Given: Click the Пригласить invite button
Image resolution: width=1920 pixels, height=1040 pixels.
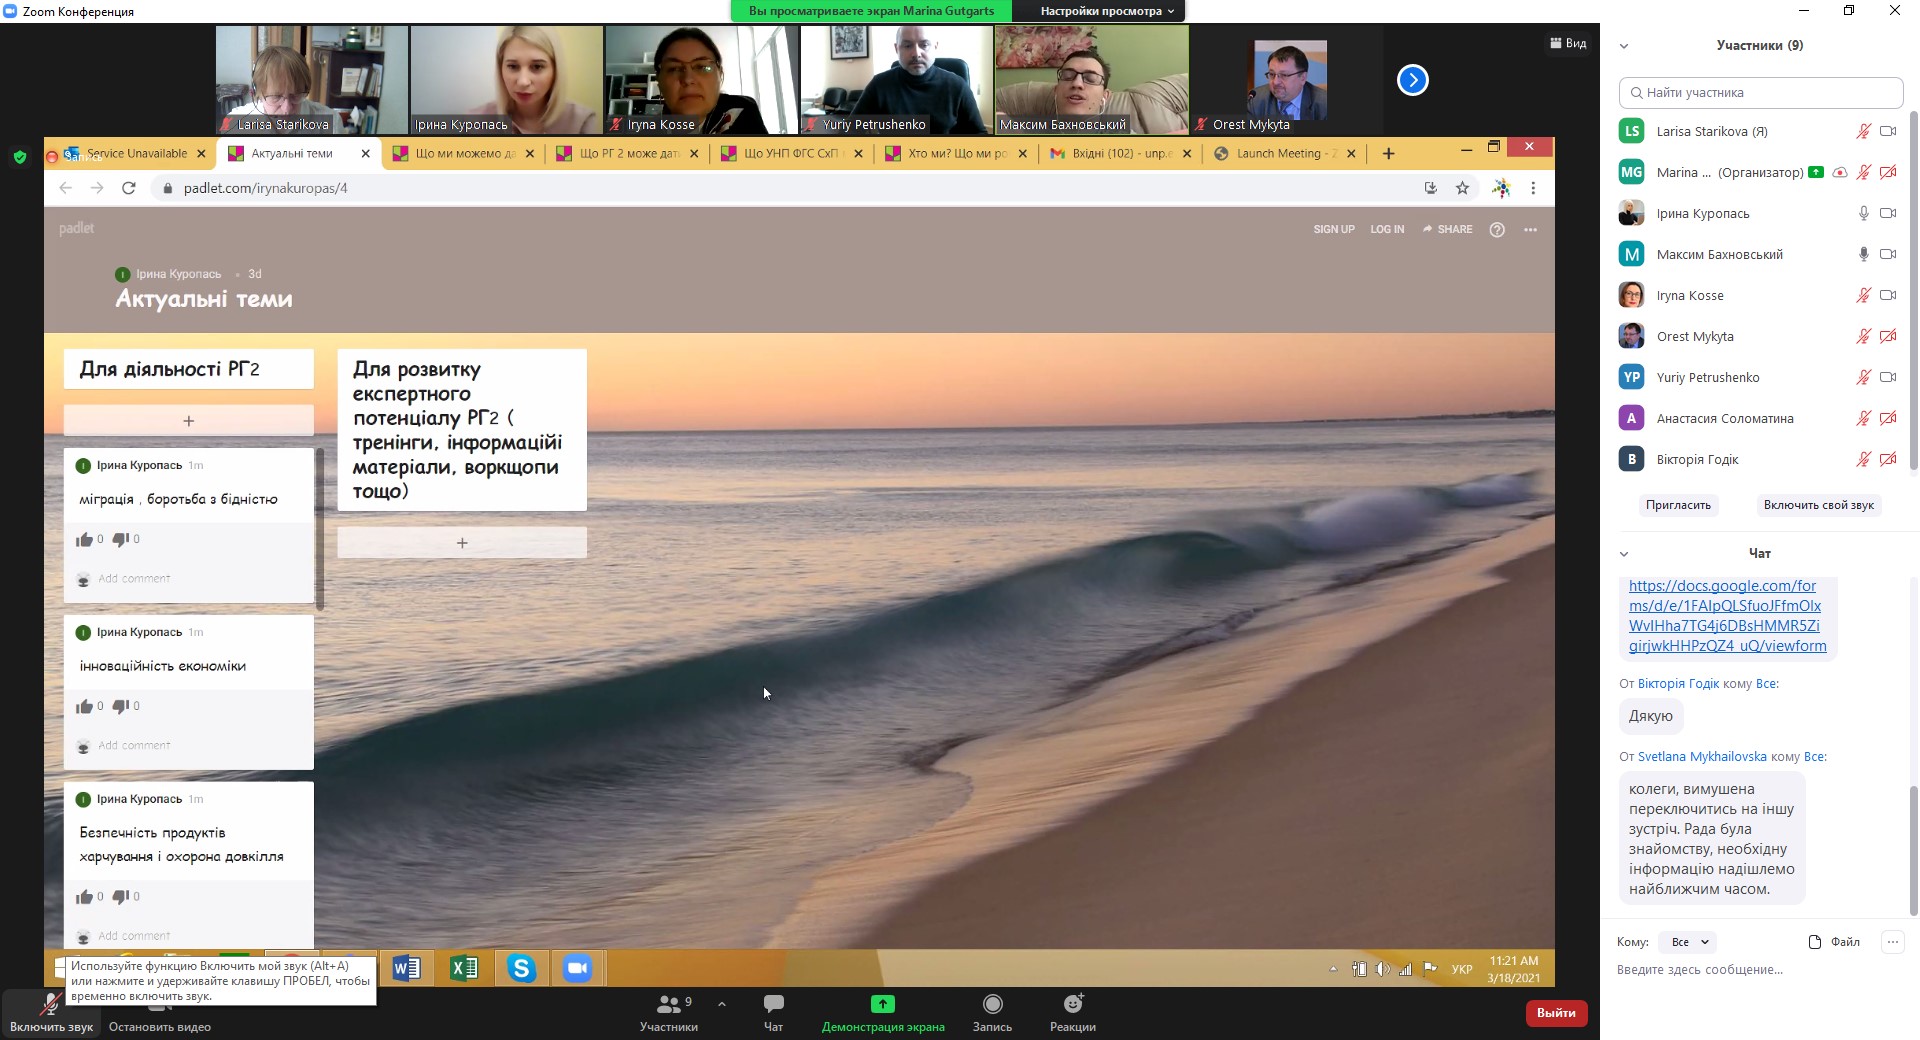Looking at the screenshot, I should pyautogui.click(x=1678, y=505).
